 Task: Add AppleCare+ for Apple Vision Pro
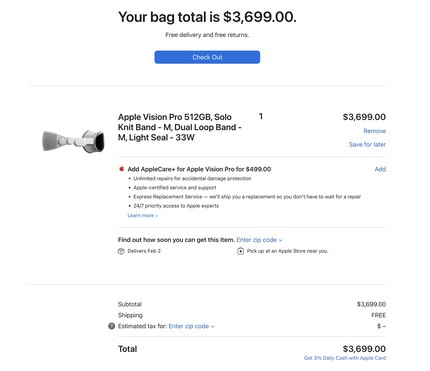pyautogui.click(x=380, y=169)
